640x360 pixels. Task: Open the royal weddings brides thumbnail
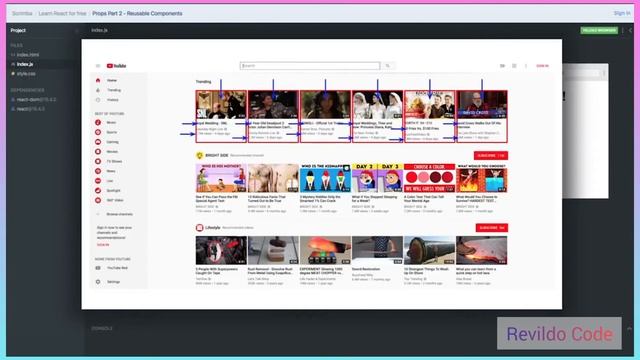click(378, 105)
